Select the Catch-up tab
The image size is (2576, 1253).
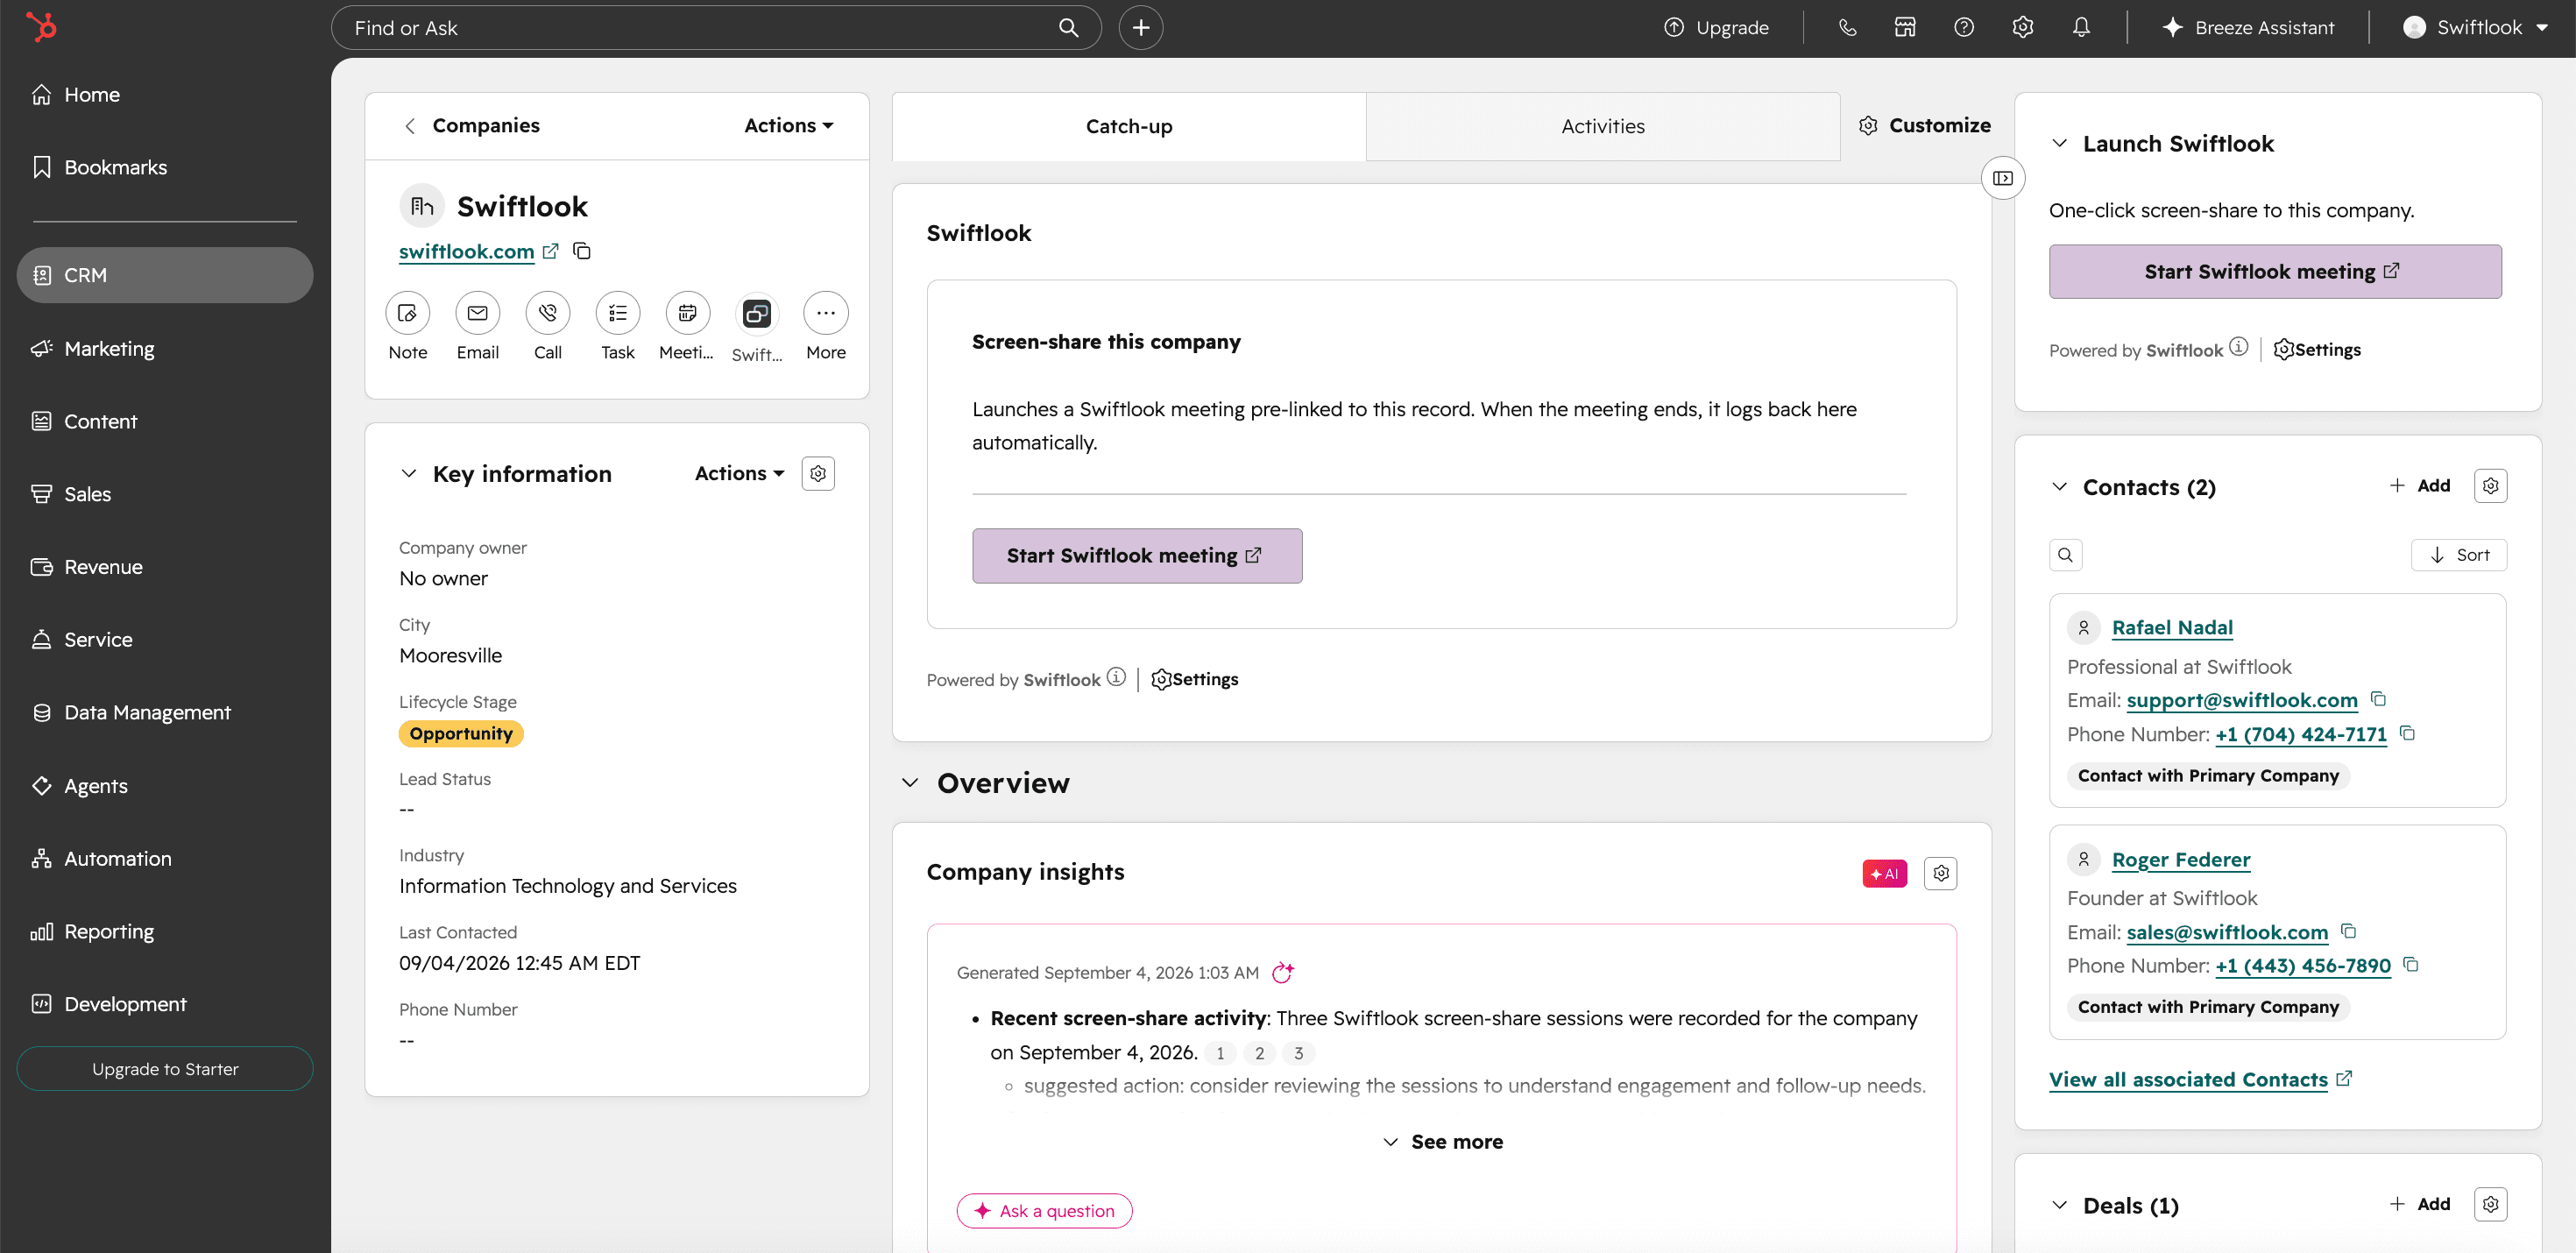[x=1129, y=126]
